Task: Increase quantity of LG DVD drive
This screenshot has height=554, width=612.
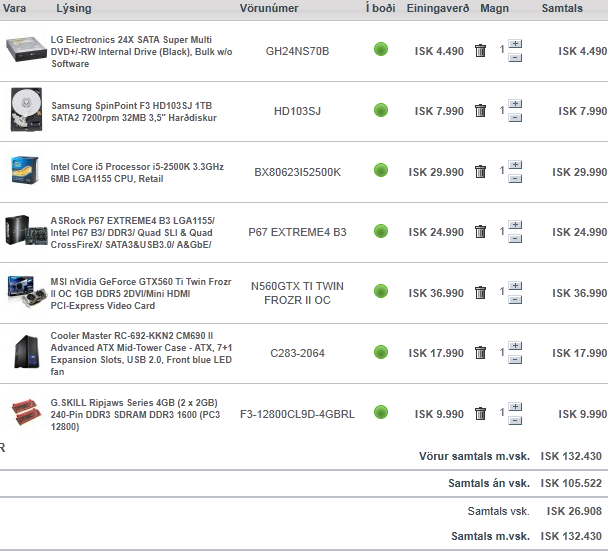Action: pyautogui.click(x=515, y=44)
